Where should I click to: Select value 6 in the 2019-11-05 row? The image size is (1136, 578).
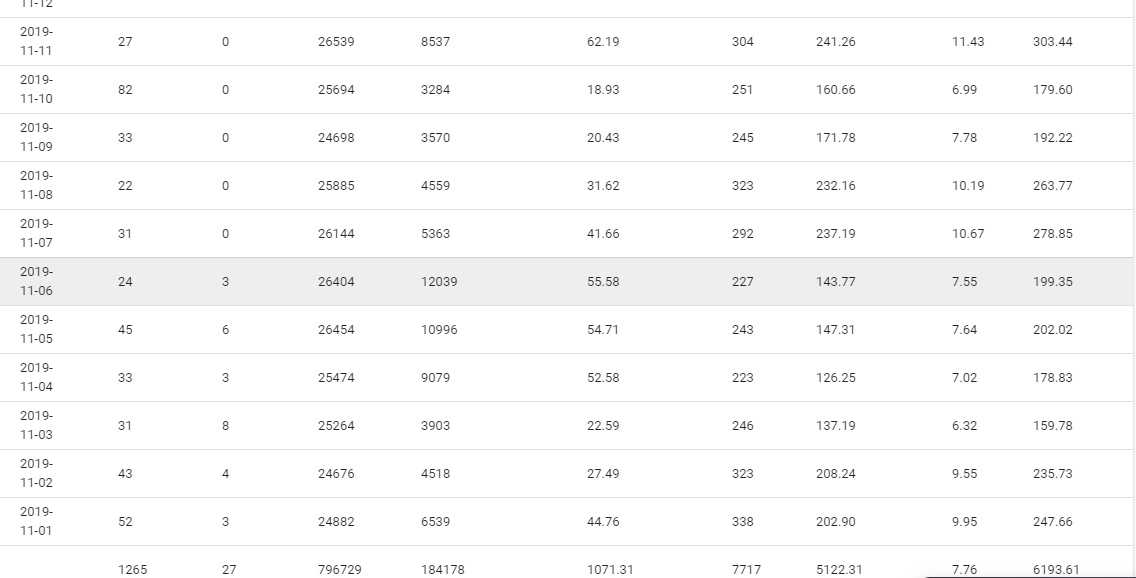coord(226,330)
